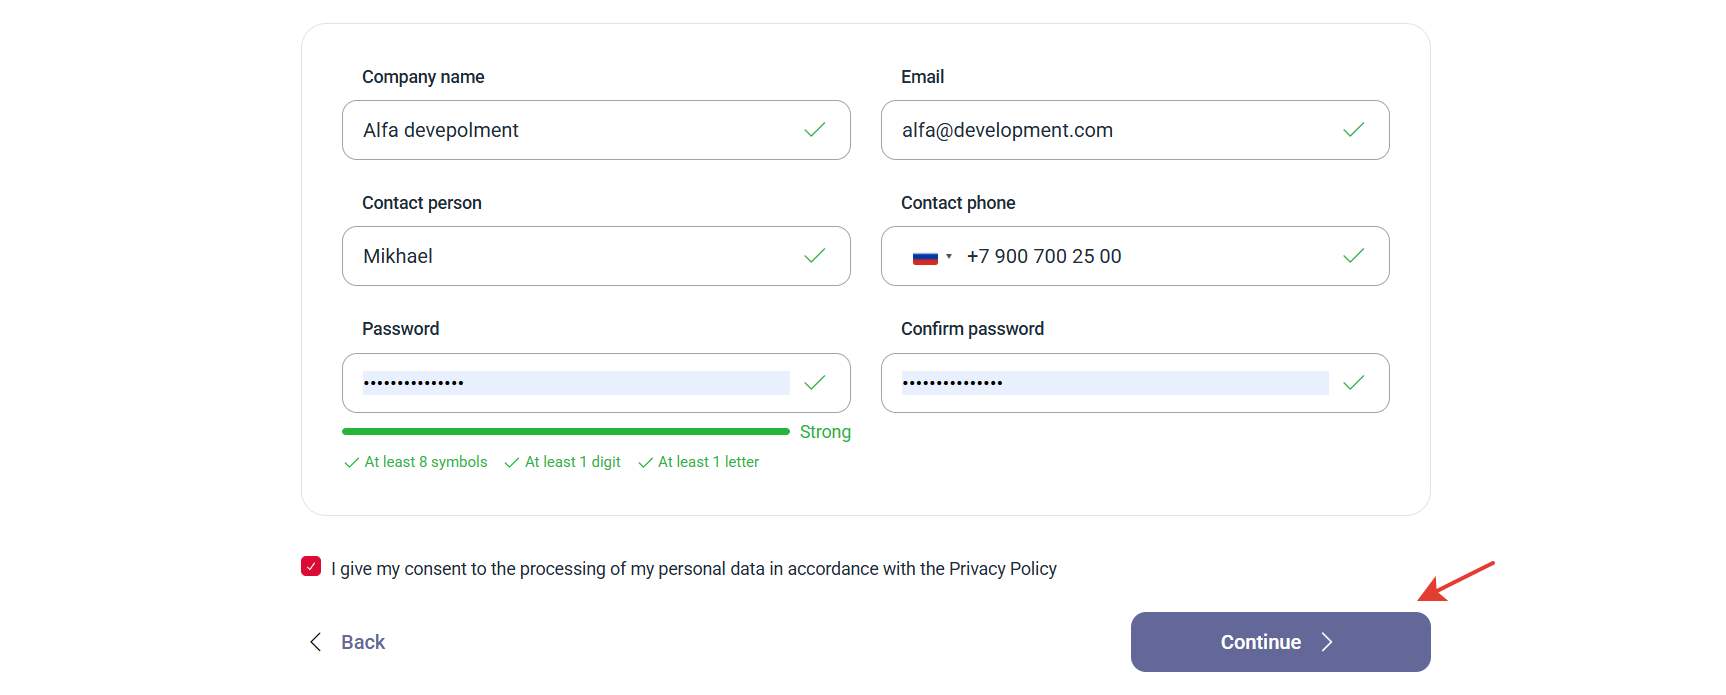Click the "At least 8 symbols" requirement
The image size is (1726, 695).
click(x=416, y=462)
